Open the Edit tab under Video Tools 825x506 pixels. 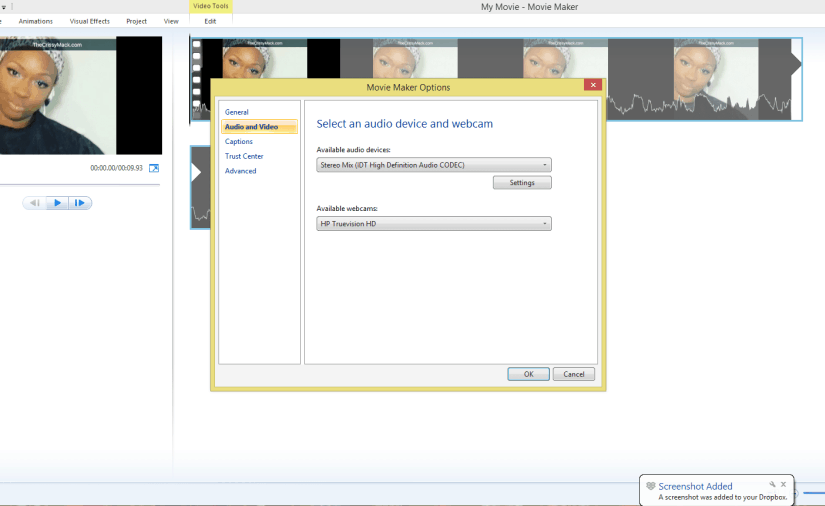point(210,21)
